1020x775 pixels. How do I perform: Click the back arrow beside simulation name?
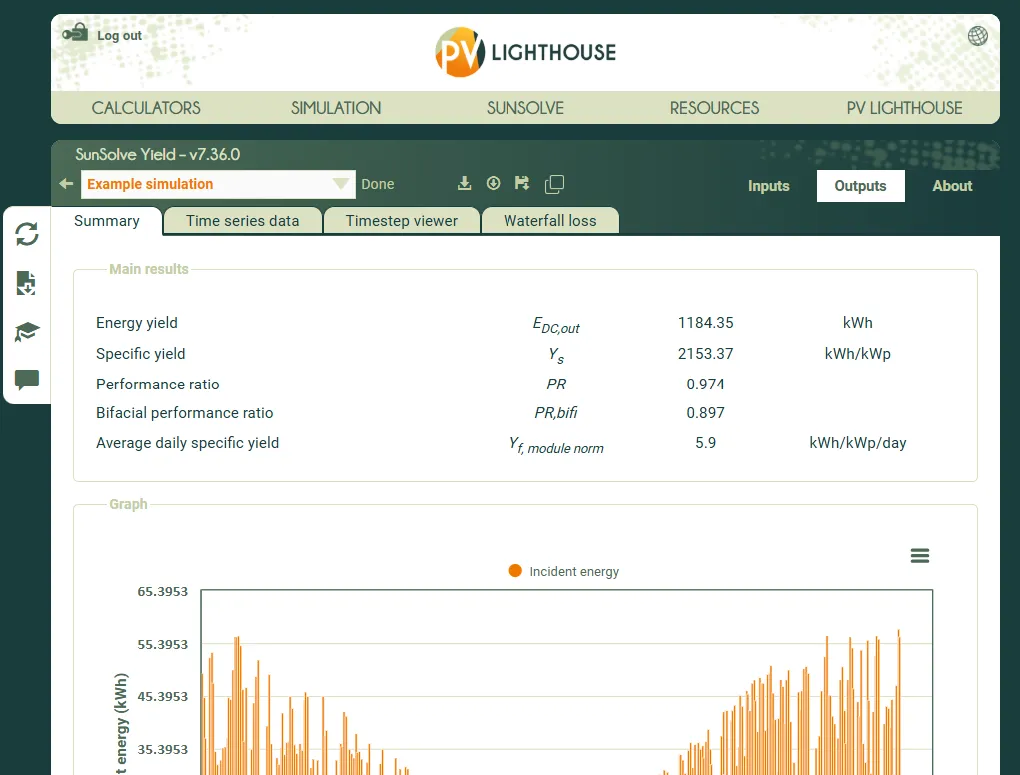click(66, 184)
